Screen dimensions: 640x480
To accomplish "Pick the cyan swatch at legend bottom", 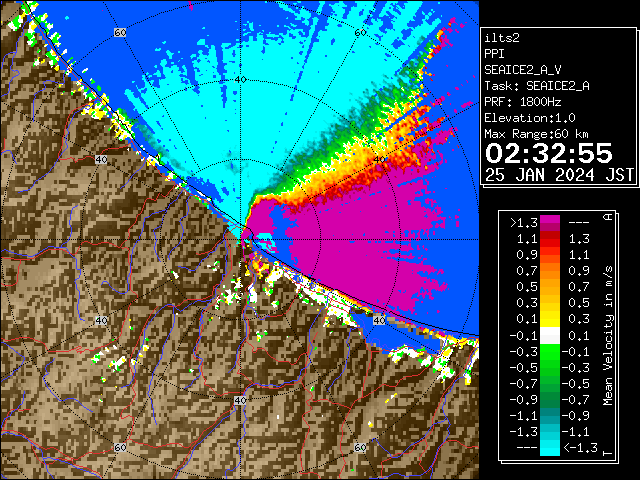I will tap(550, 447).
